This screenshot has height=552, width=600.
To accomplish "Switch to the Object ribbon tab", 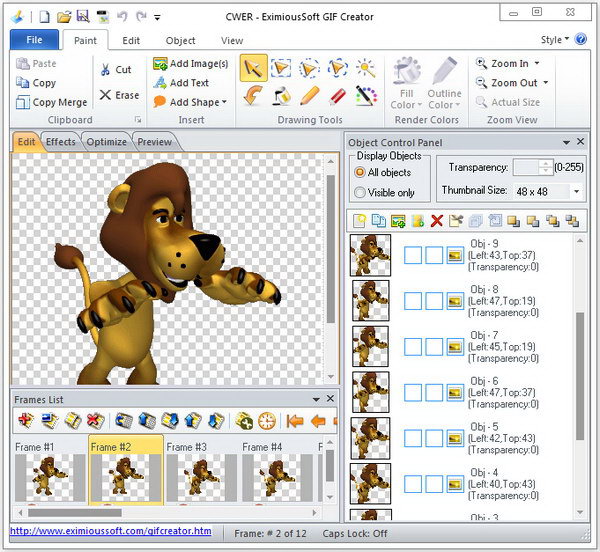I will (x=180, y=41).
